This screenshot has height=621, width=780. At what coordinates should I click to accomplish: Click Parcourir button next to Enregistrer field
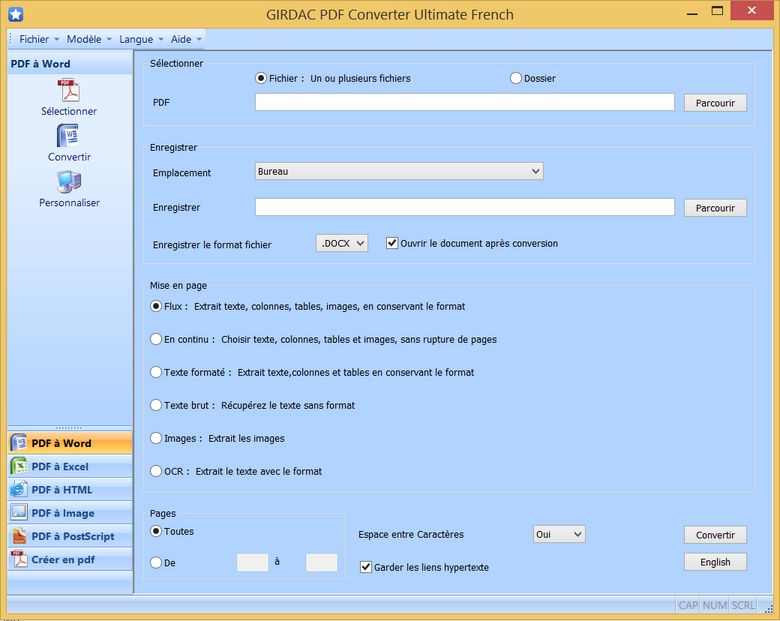715,208
